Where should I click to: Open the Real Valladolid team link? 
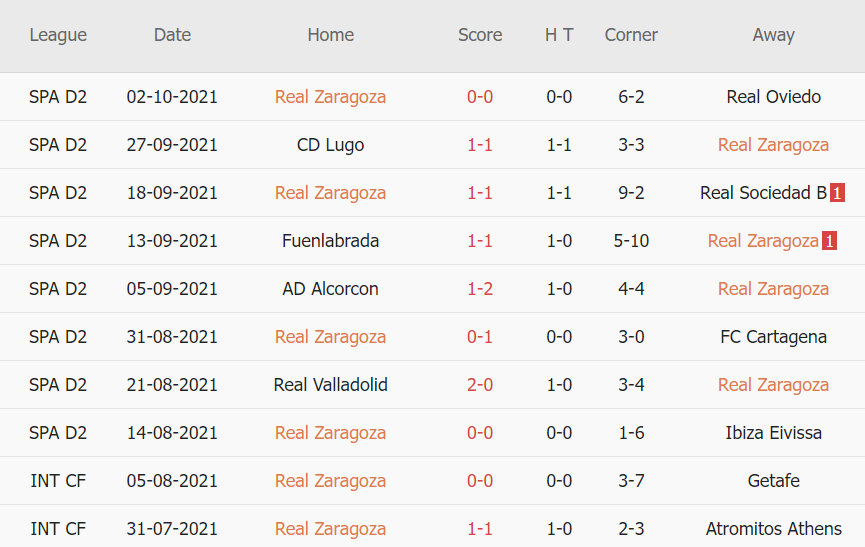[330, 385]
